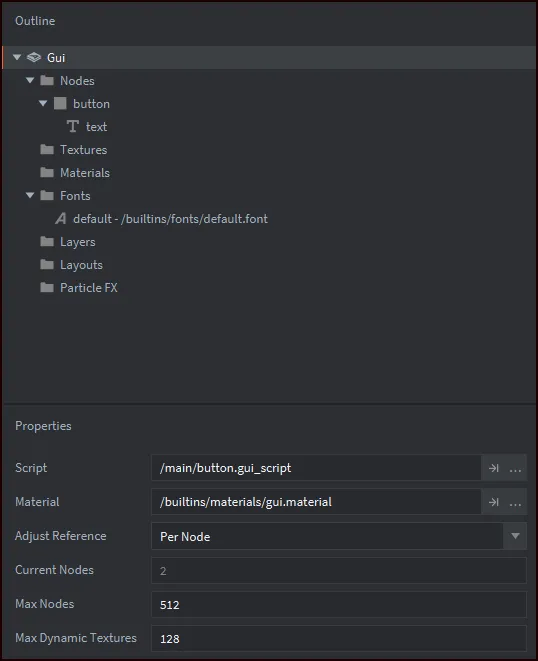The image size is (538, 661).
Task: Click the Script path input field
Action: 316,468
